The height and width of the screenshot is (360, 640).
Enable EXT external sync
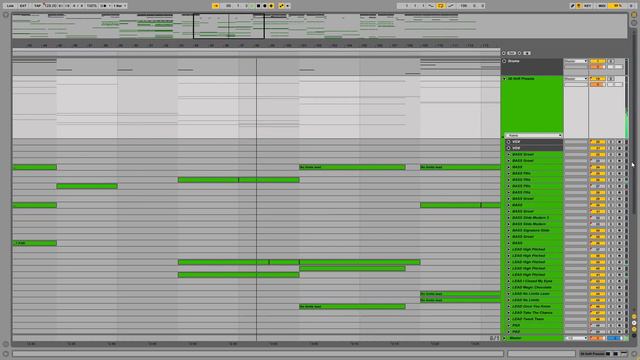point(23,6)
